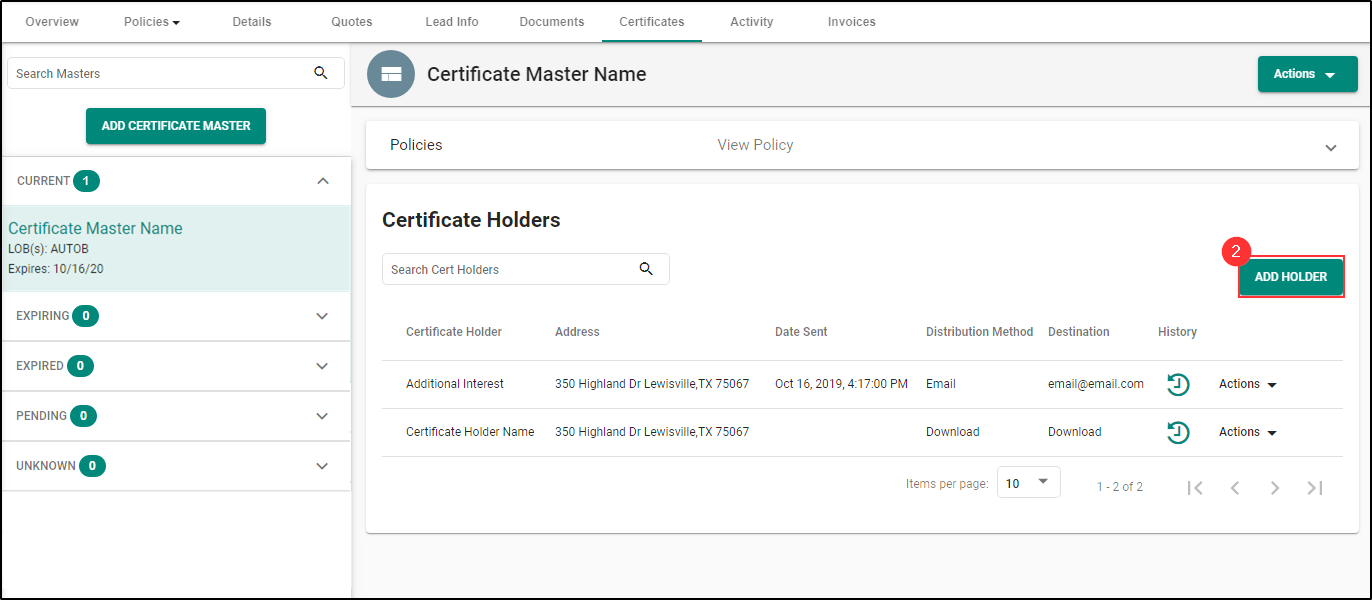The width and height of the screenshot is (1372, 600).
Task: Go to the previous page of holders
Action: [x=1235, y=487]
